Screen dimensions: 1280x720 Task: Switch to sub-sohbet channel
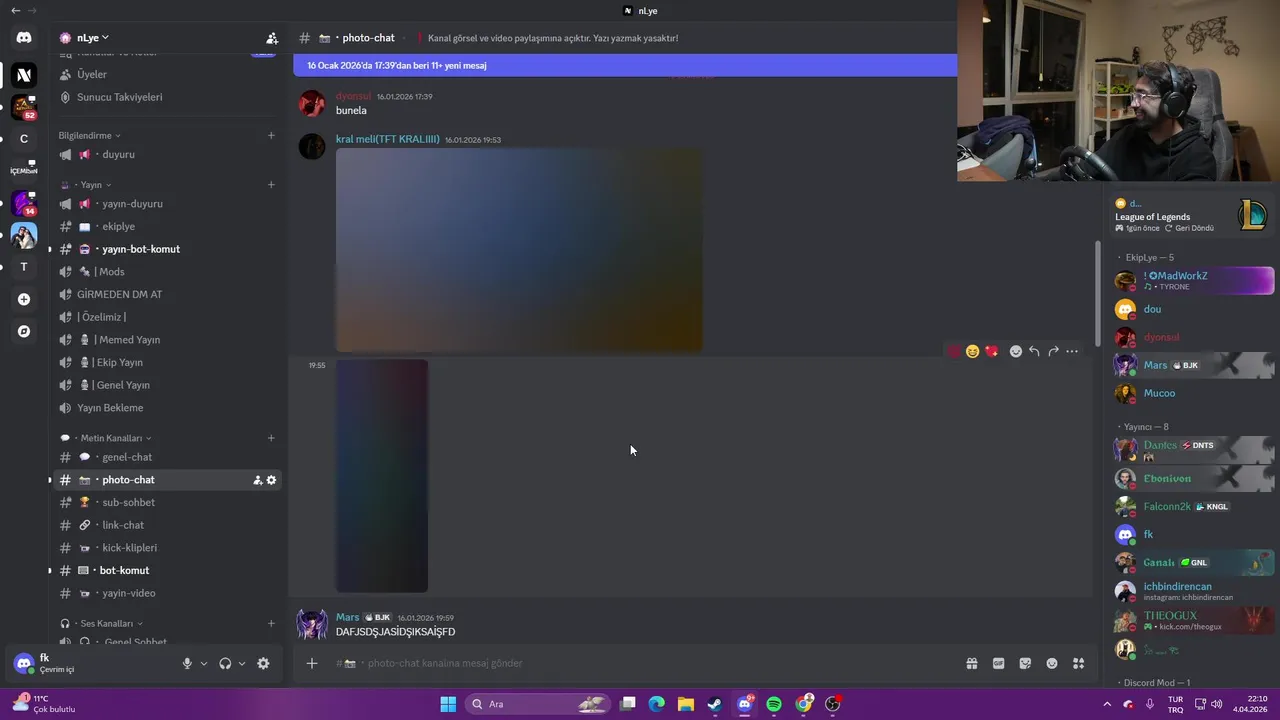tap(167, 502)
